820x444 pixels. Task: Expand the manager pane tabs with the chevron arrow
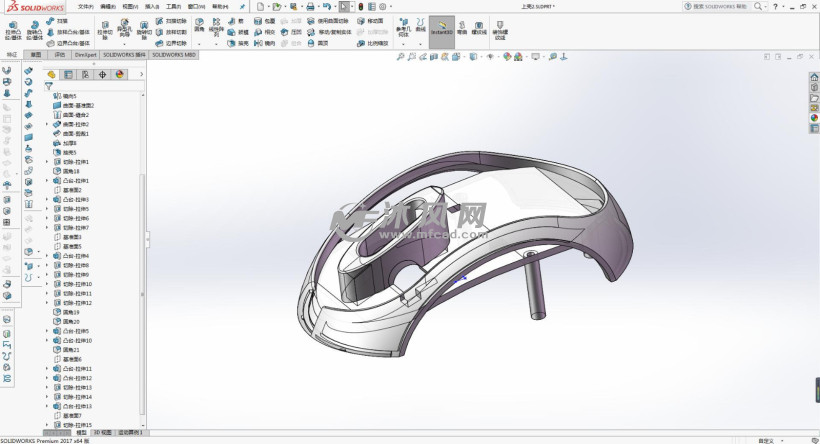tap(141, 75)
